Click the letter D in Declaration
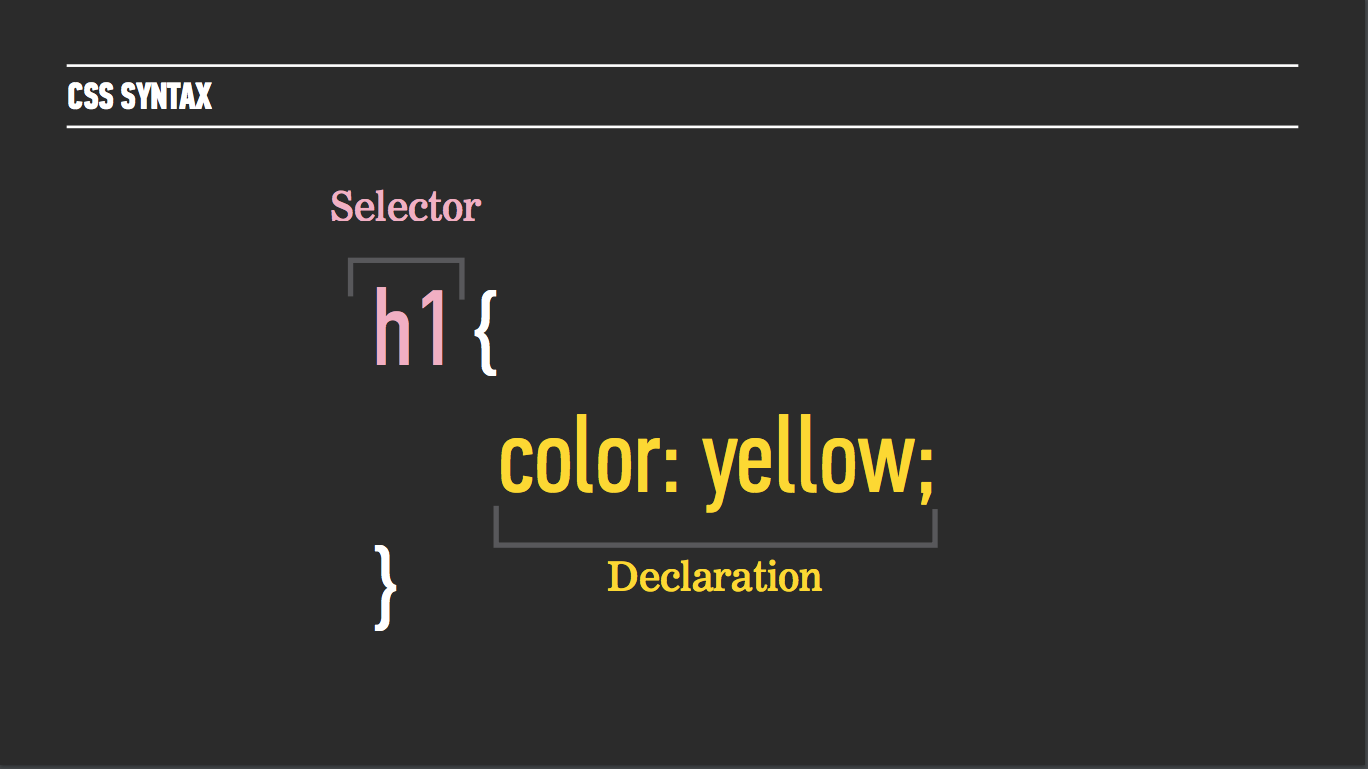Screen dimensions: 1368x769 pos(621,577)
